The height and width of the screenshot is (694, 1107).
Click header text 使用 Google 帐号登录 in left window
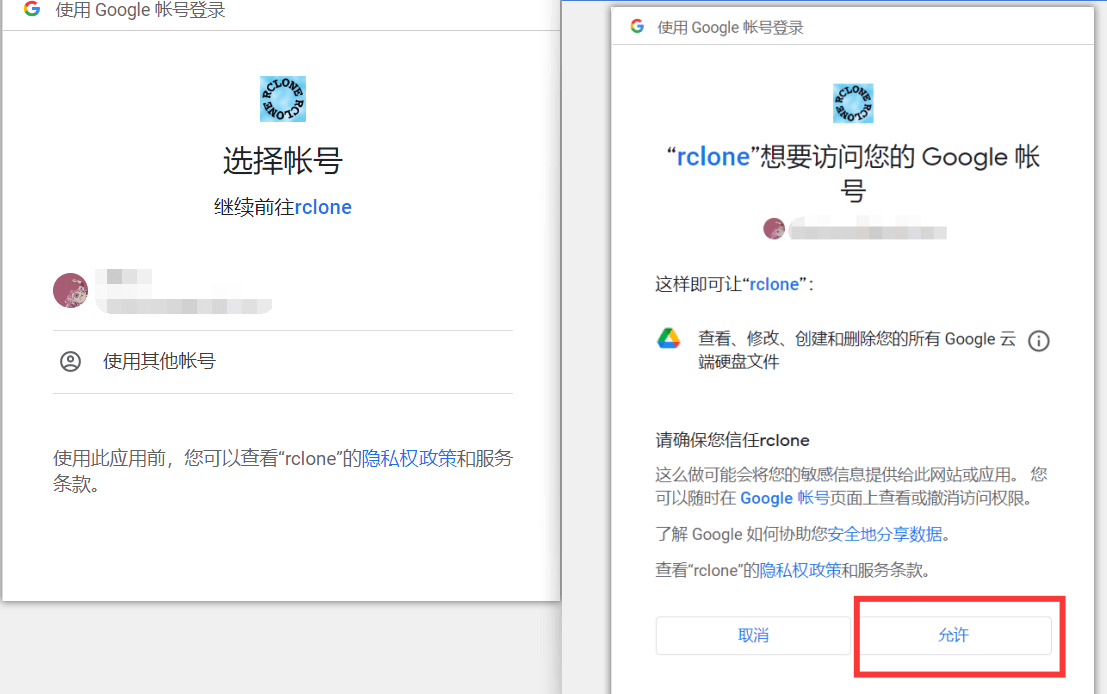[140, 10]
